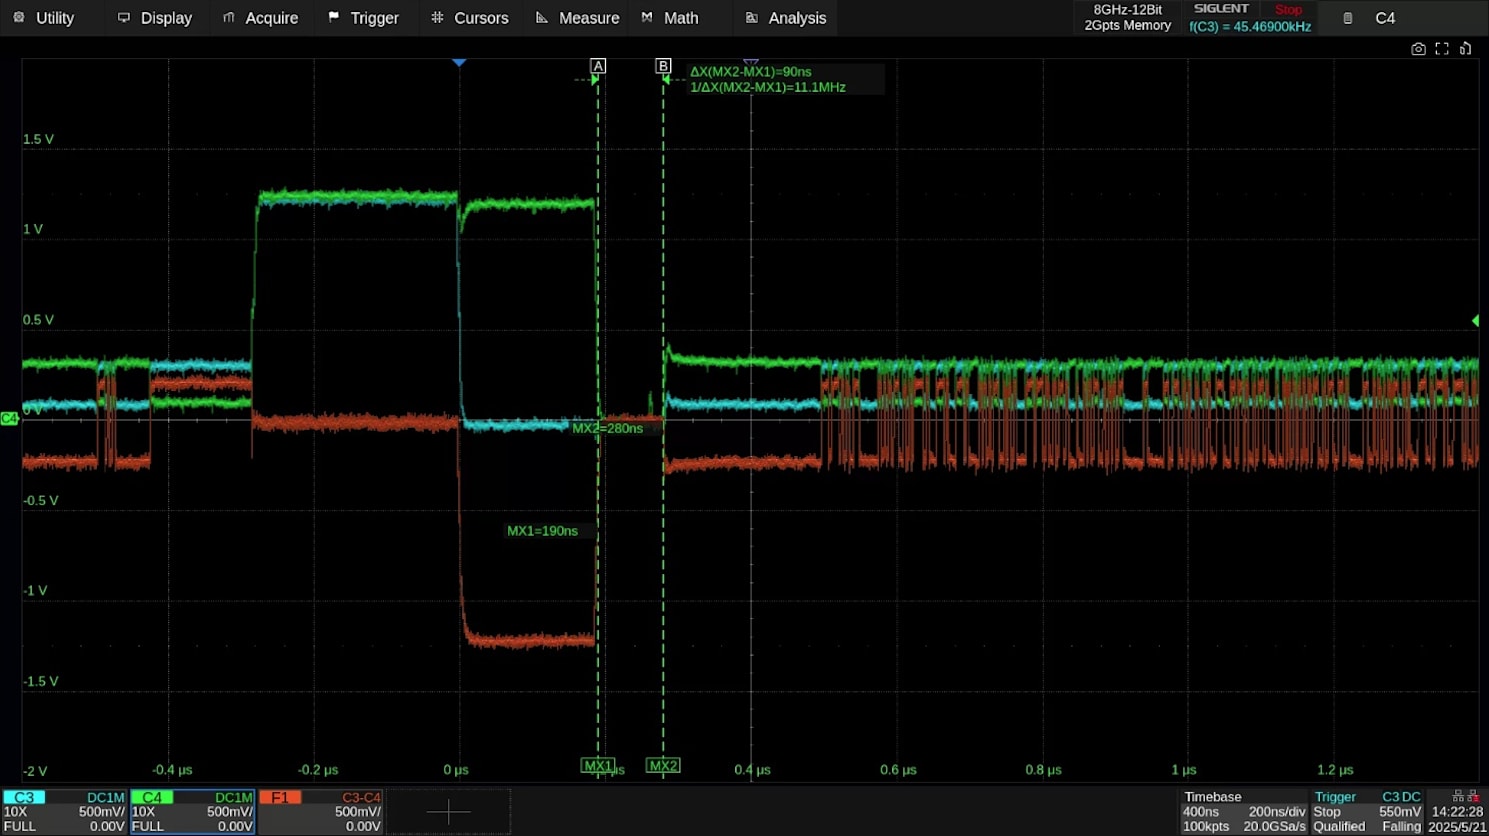Click the blue trigger position marker at top

pos(459,62)
